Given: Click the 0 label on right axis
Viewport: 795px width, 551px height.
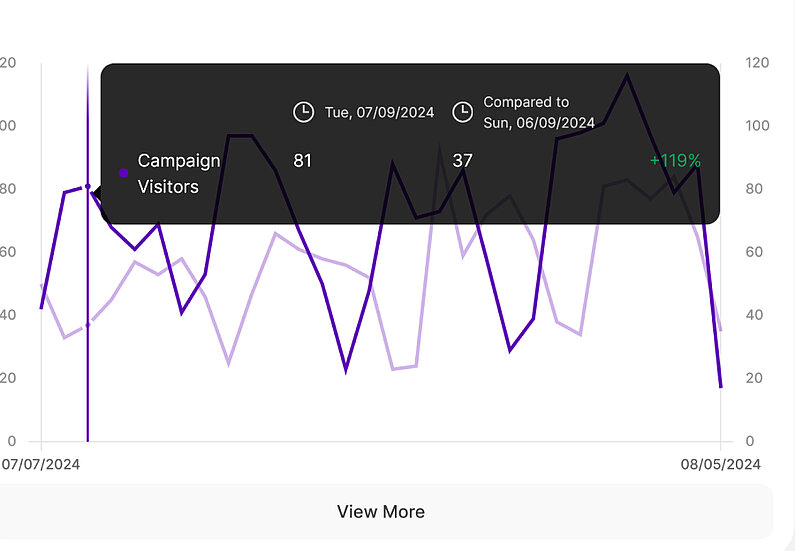Looking at the screenshot, I should (751, 441).
